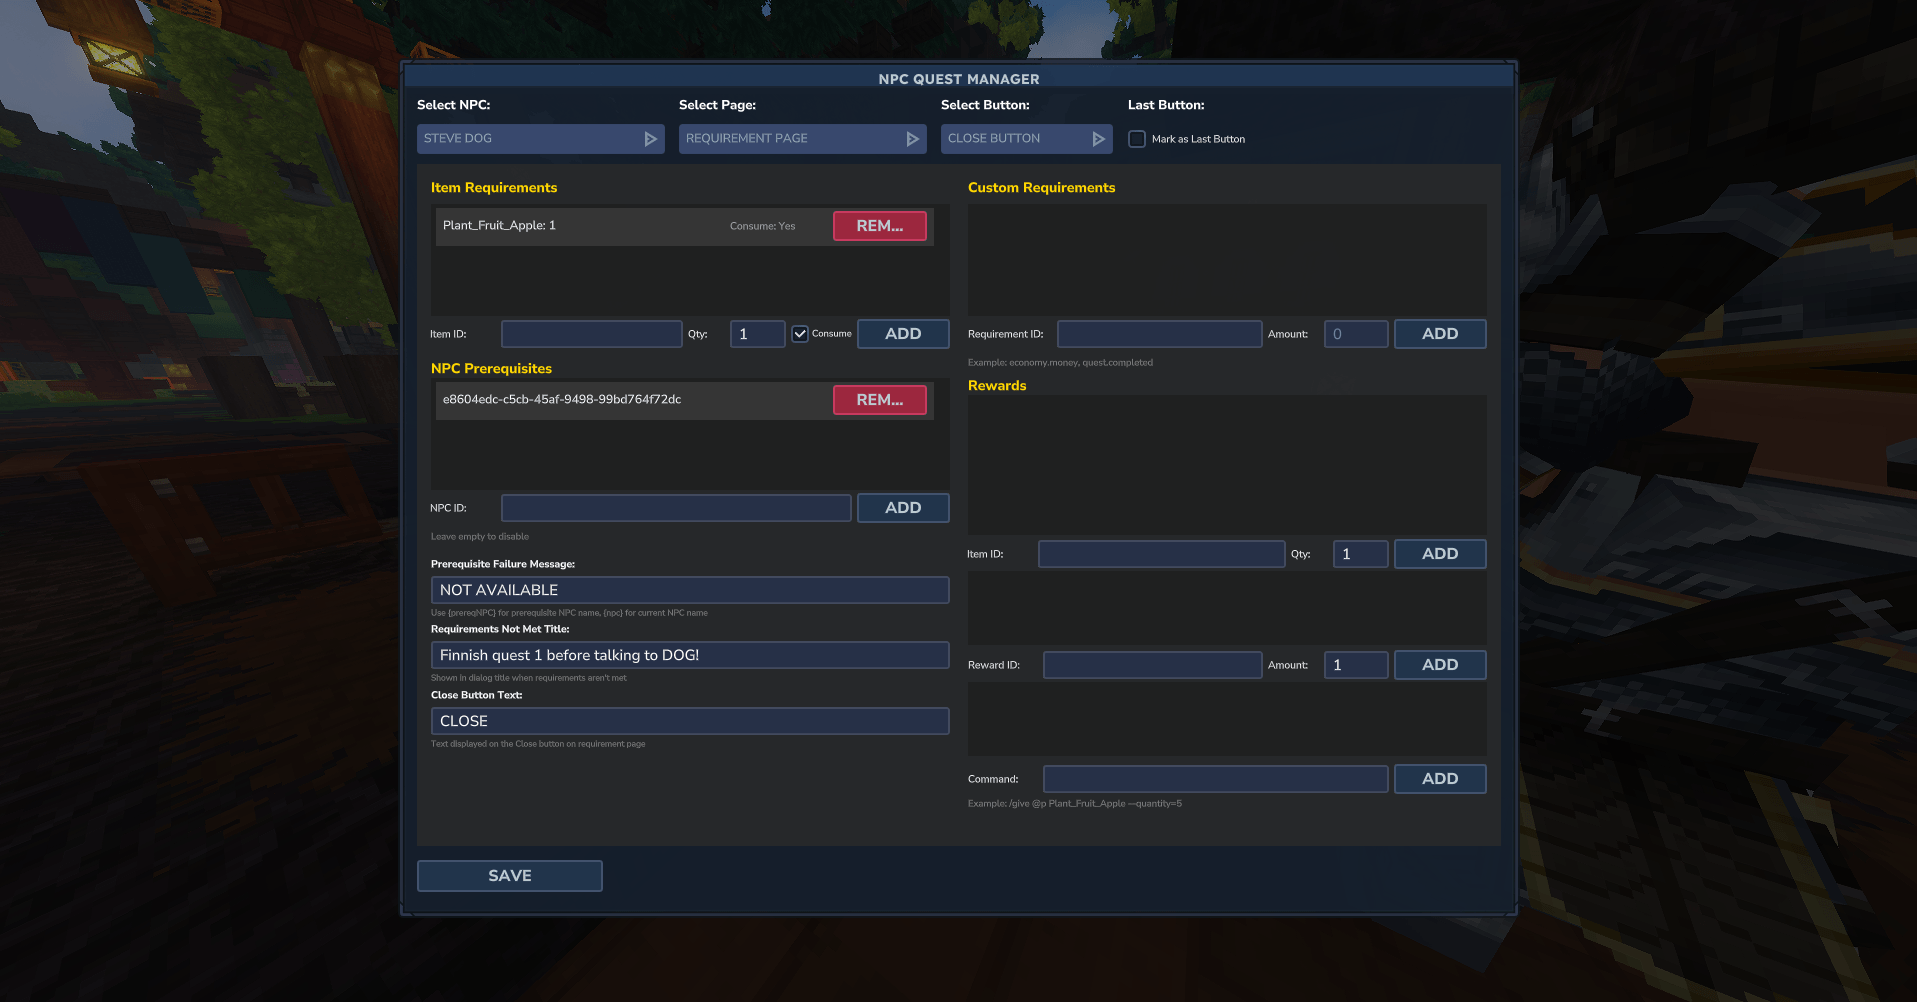Click ADD next to the Command field
The height and width of the screenshot is (1002, 1917).
(x=1439, y=779)
